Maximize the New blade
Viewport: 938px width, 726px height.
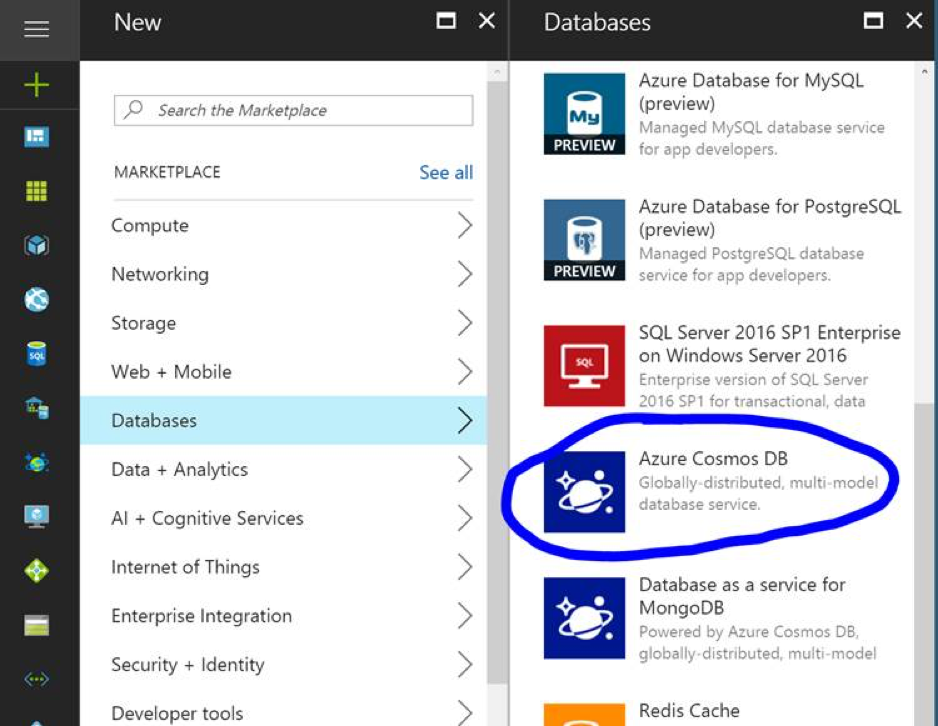446,21
